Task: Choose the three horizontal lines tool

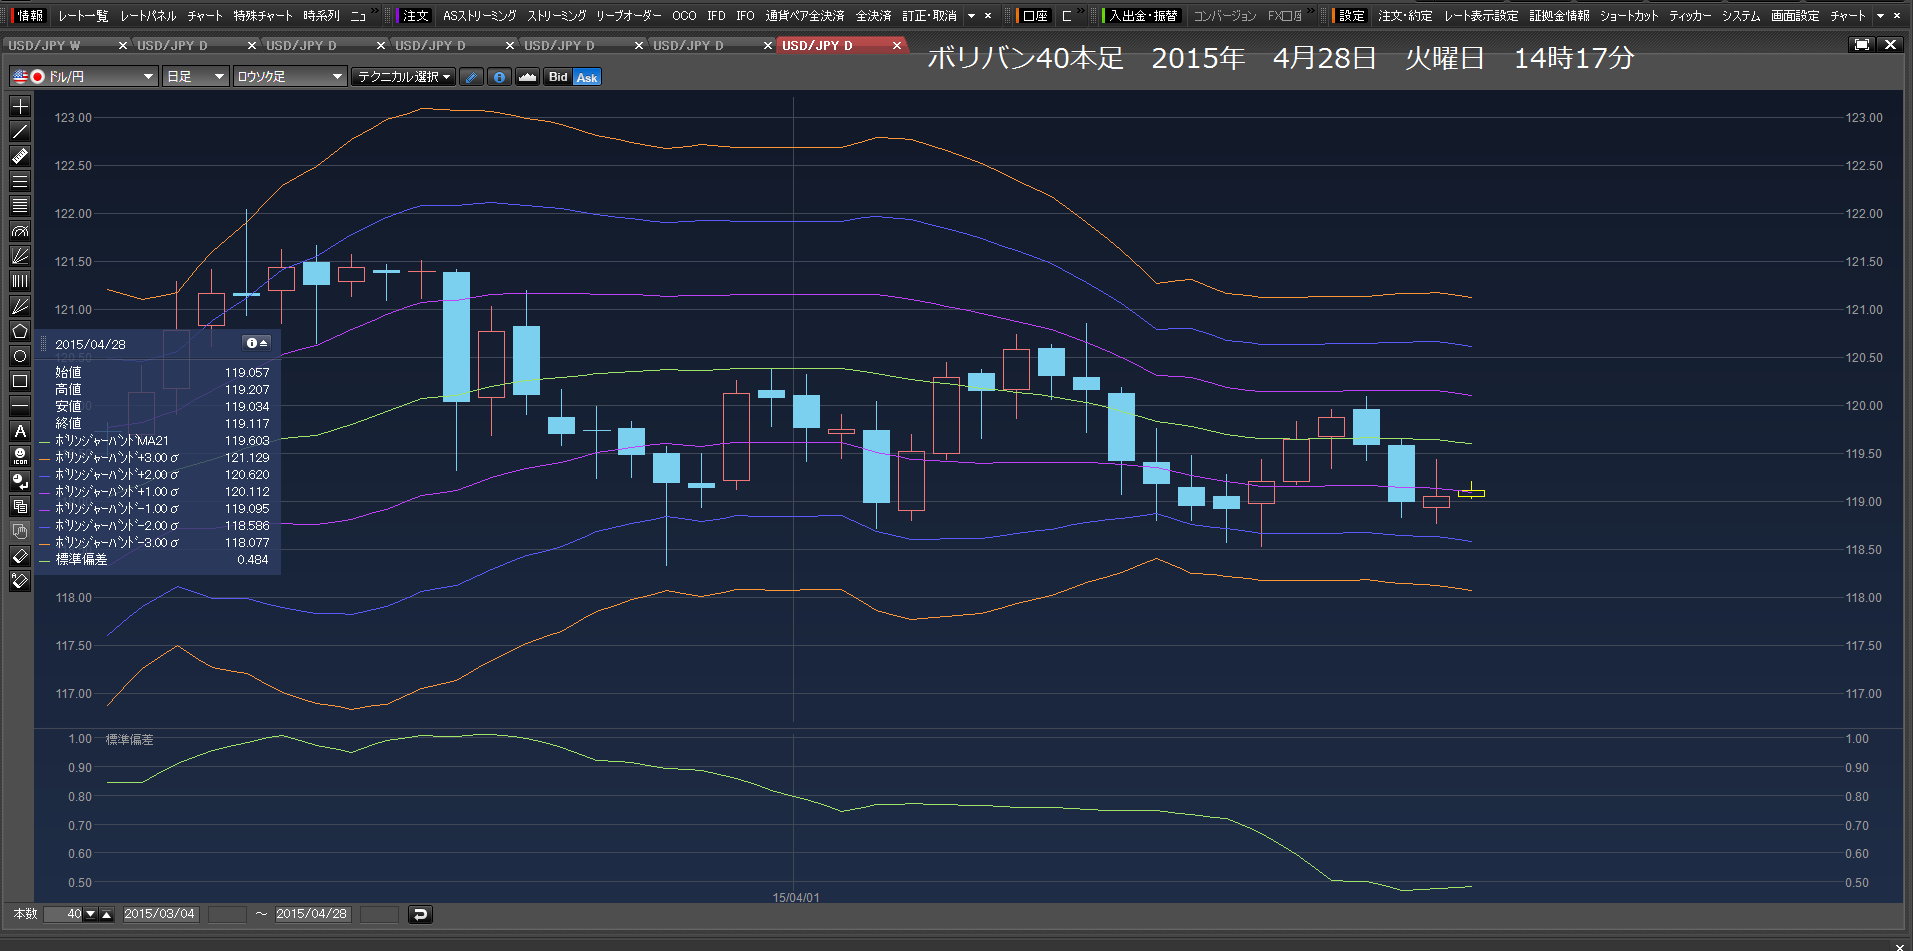Action: pos(19,181)
